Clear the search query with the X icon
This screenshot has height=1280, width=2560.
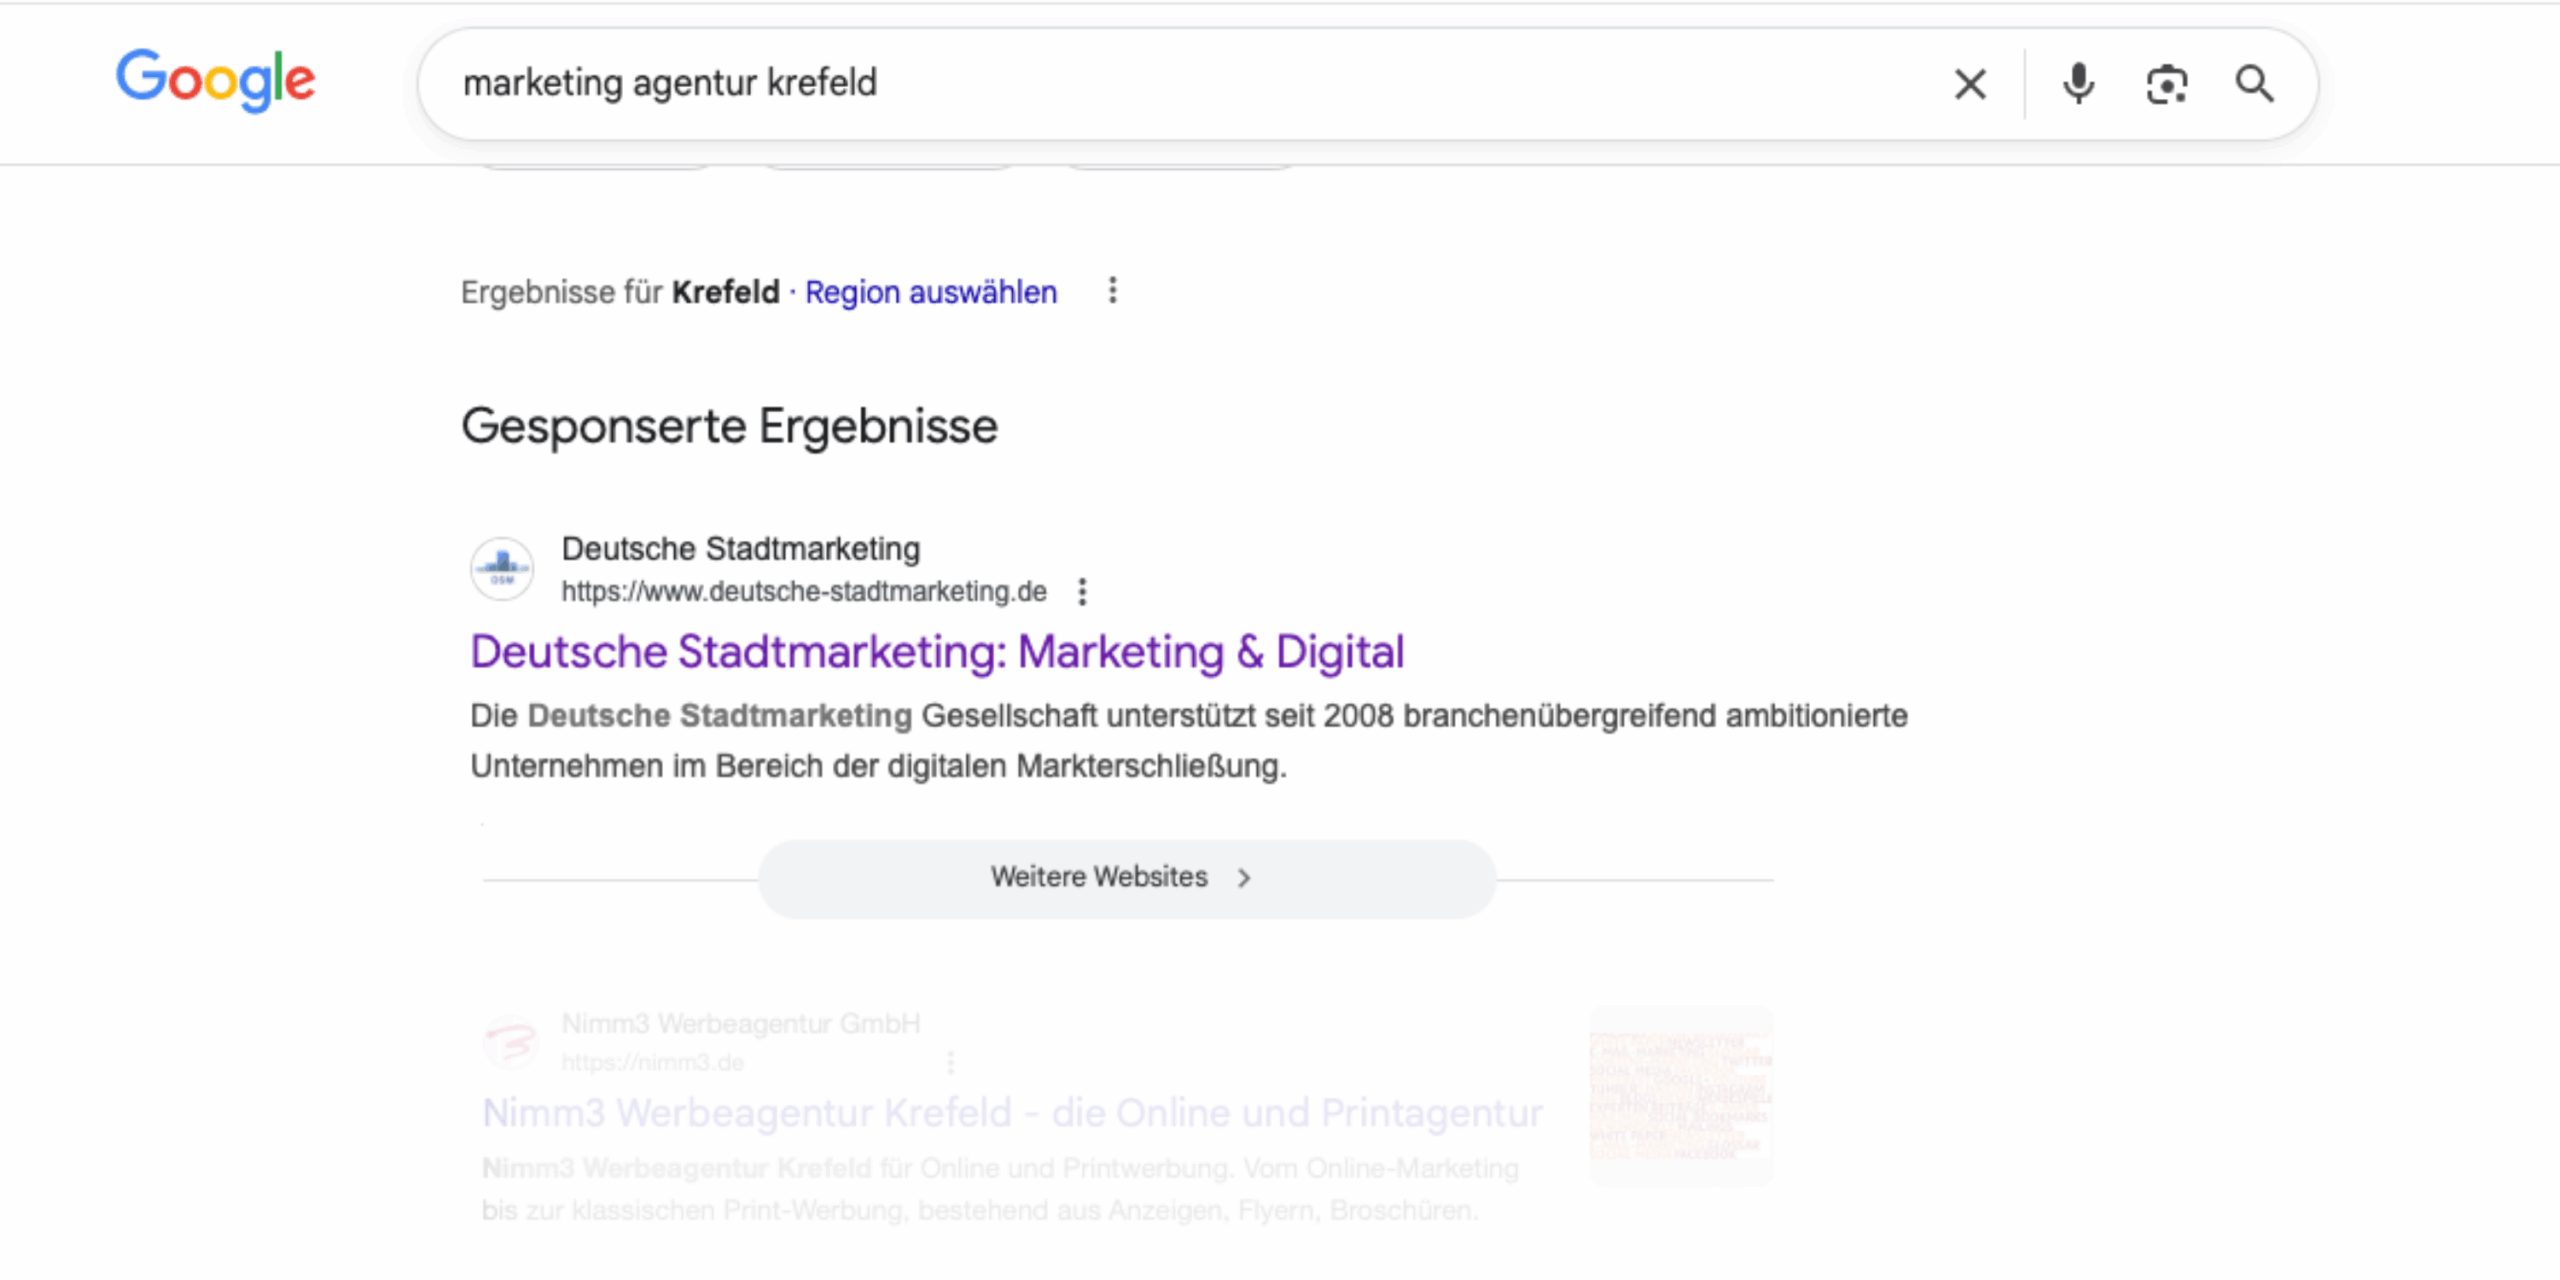click(1969, 84)
